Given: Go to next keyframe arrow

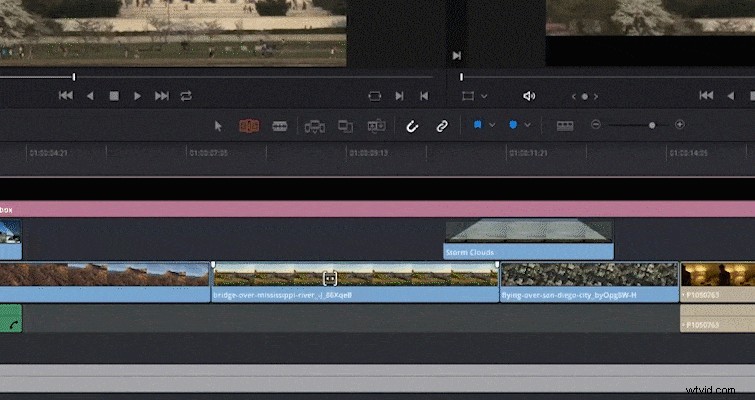Looking at the screenshot, I should (x=596, y=97).
